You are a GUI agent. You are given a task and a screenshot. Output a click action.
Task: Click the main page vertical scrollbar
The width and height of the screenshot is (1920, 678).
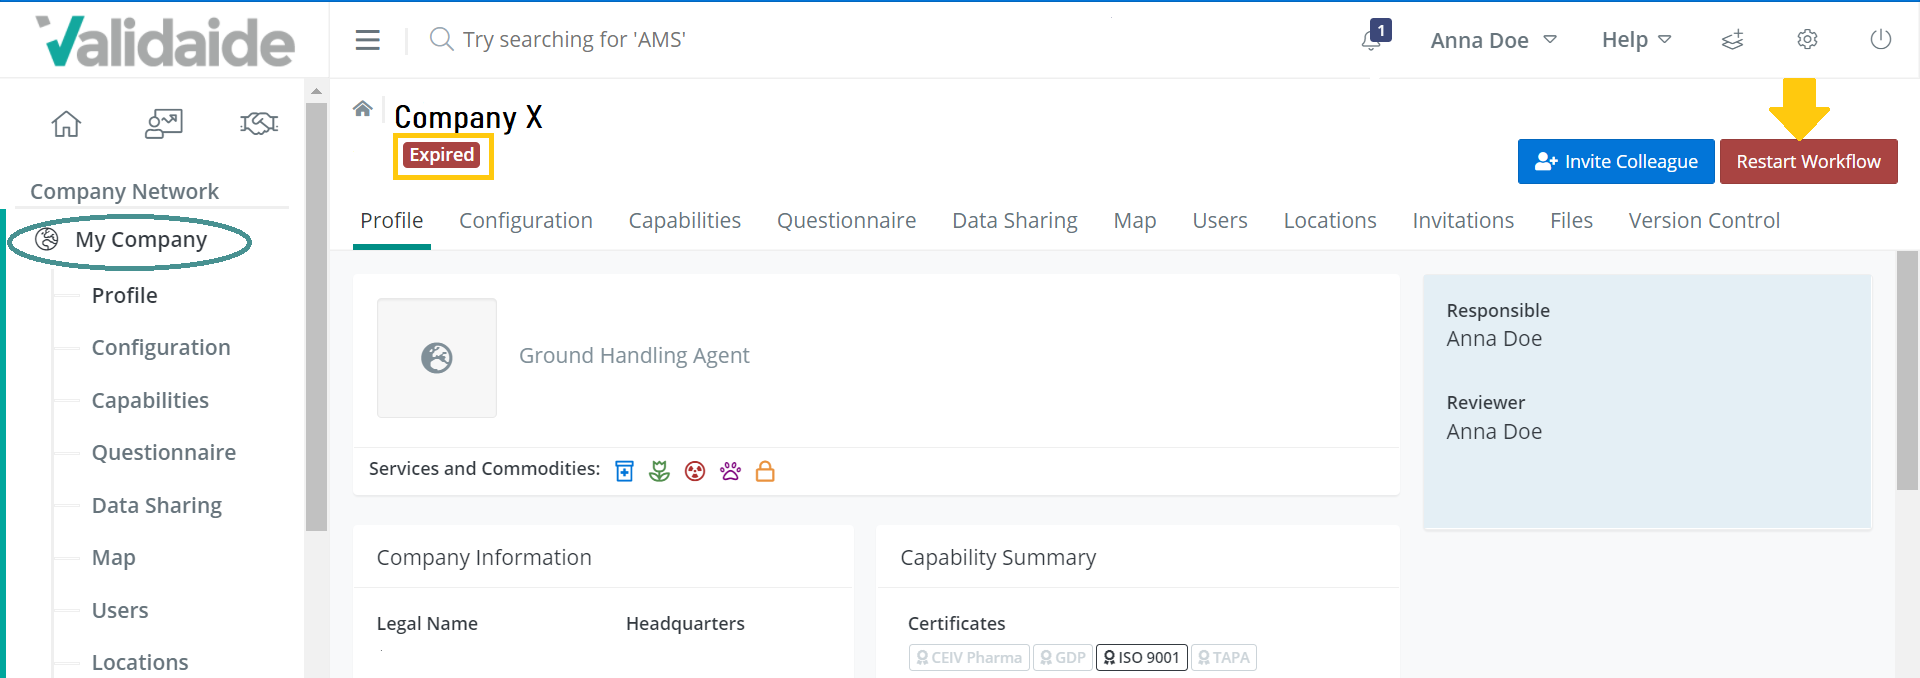coord(1907,370)
